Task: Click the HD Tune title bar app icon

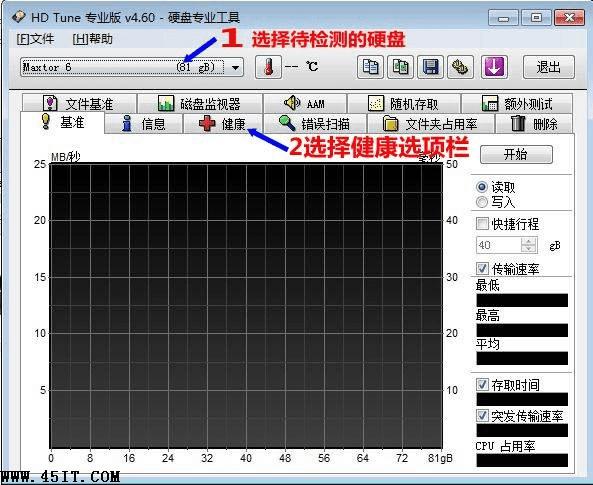Action: coord(18,17)
